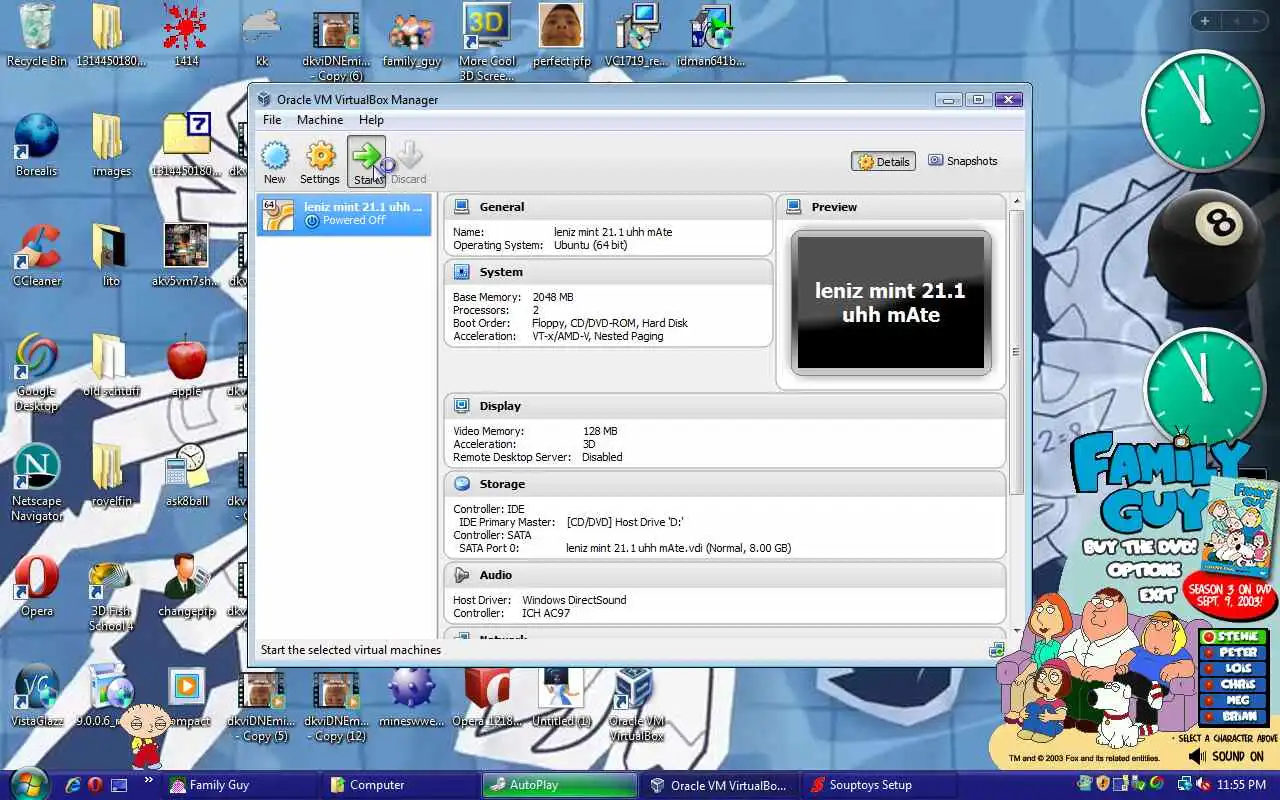Select the Opera desktop shortcut
Screen dimensions: 1280x800
[37, 586]
